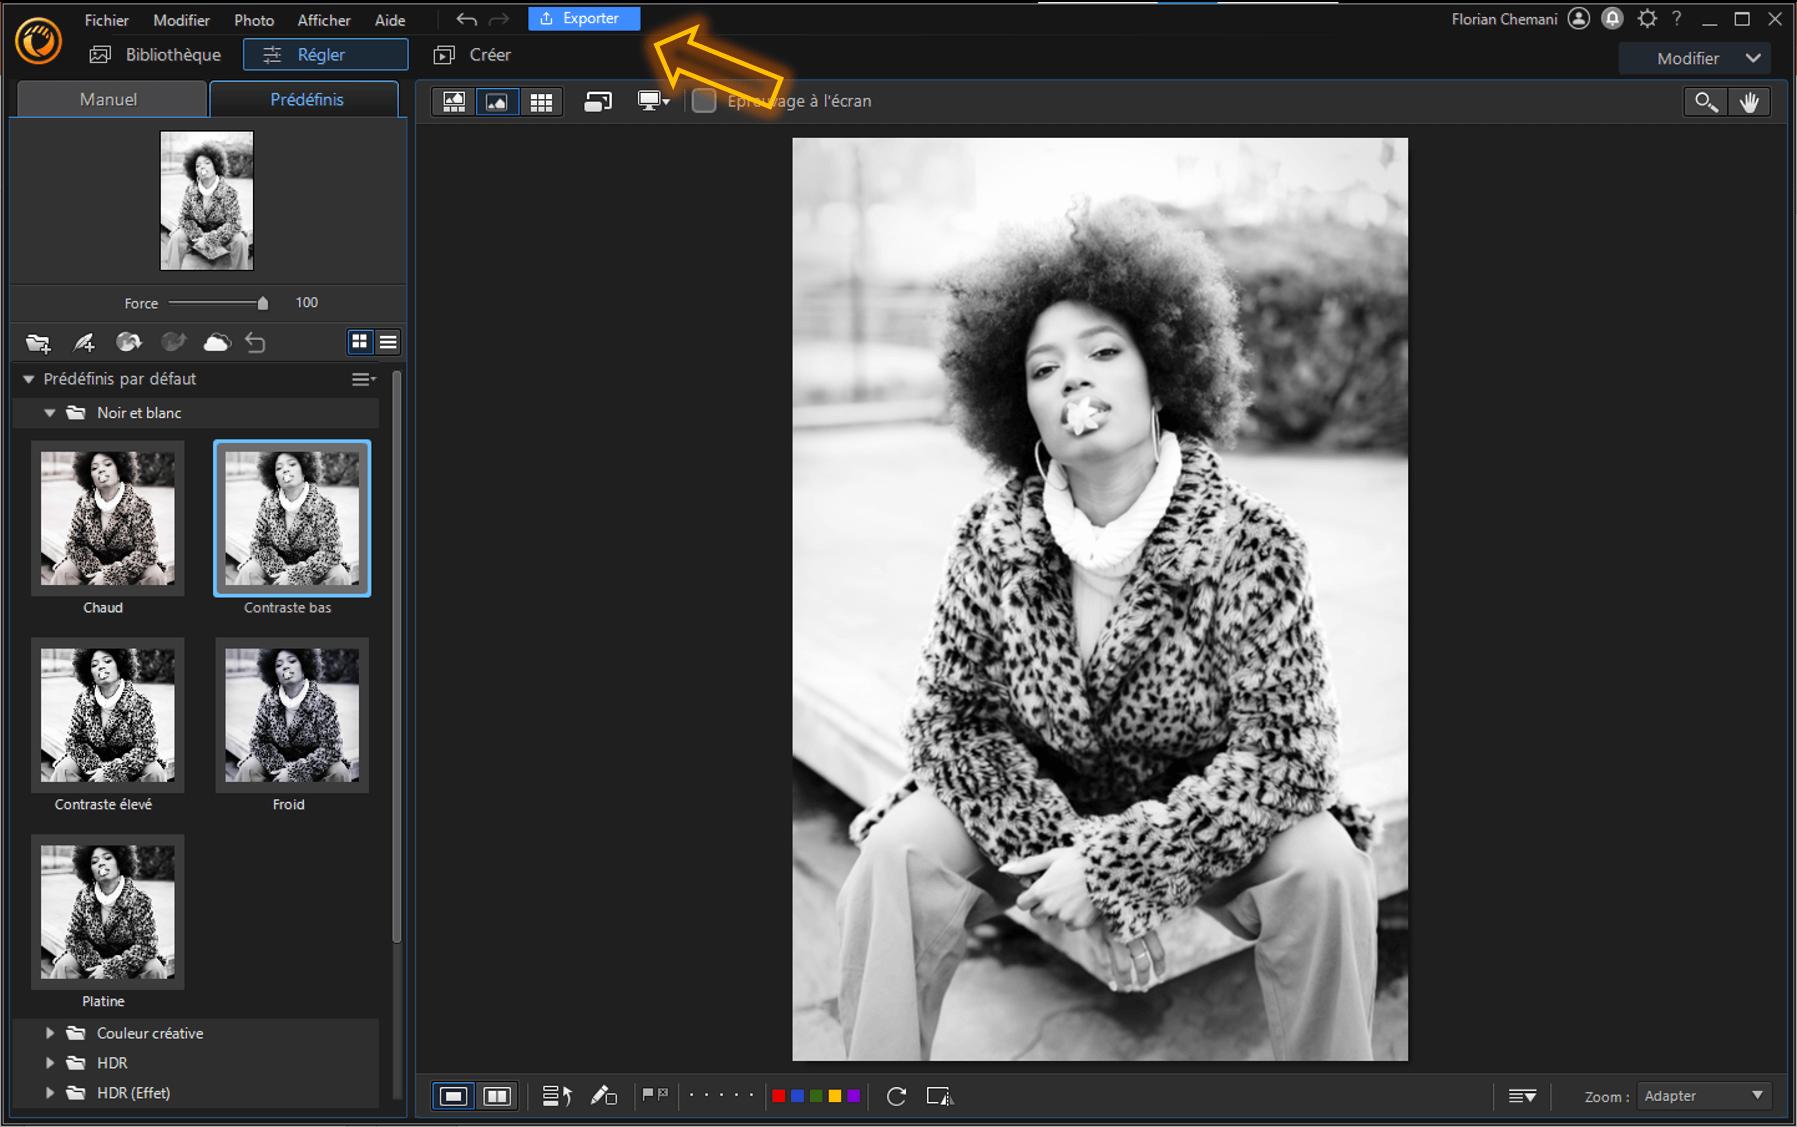Viewport: 1797px width, 1127px height.
Task: Apply red color label
Action: [x=778, y=1096]
